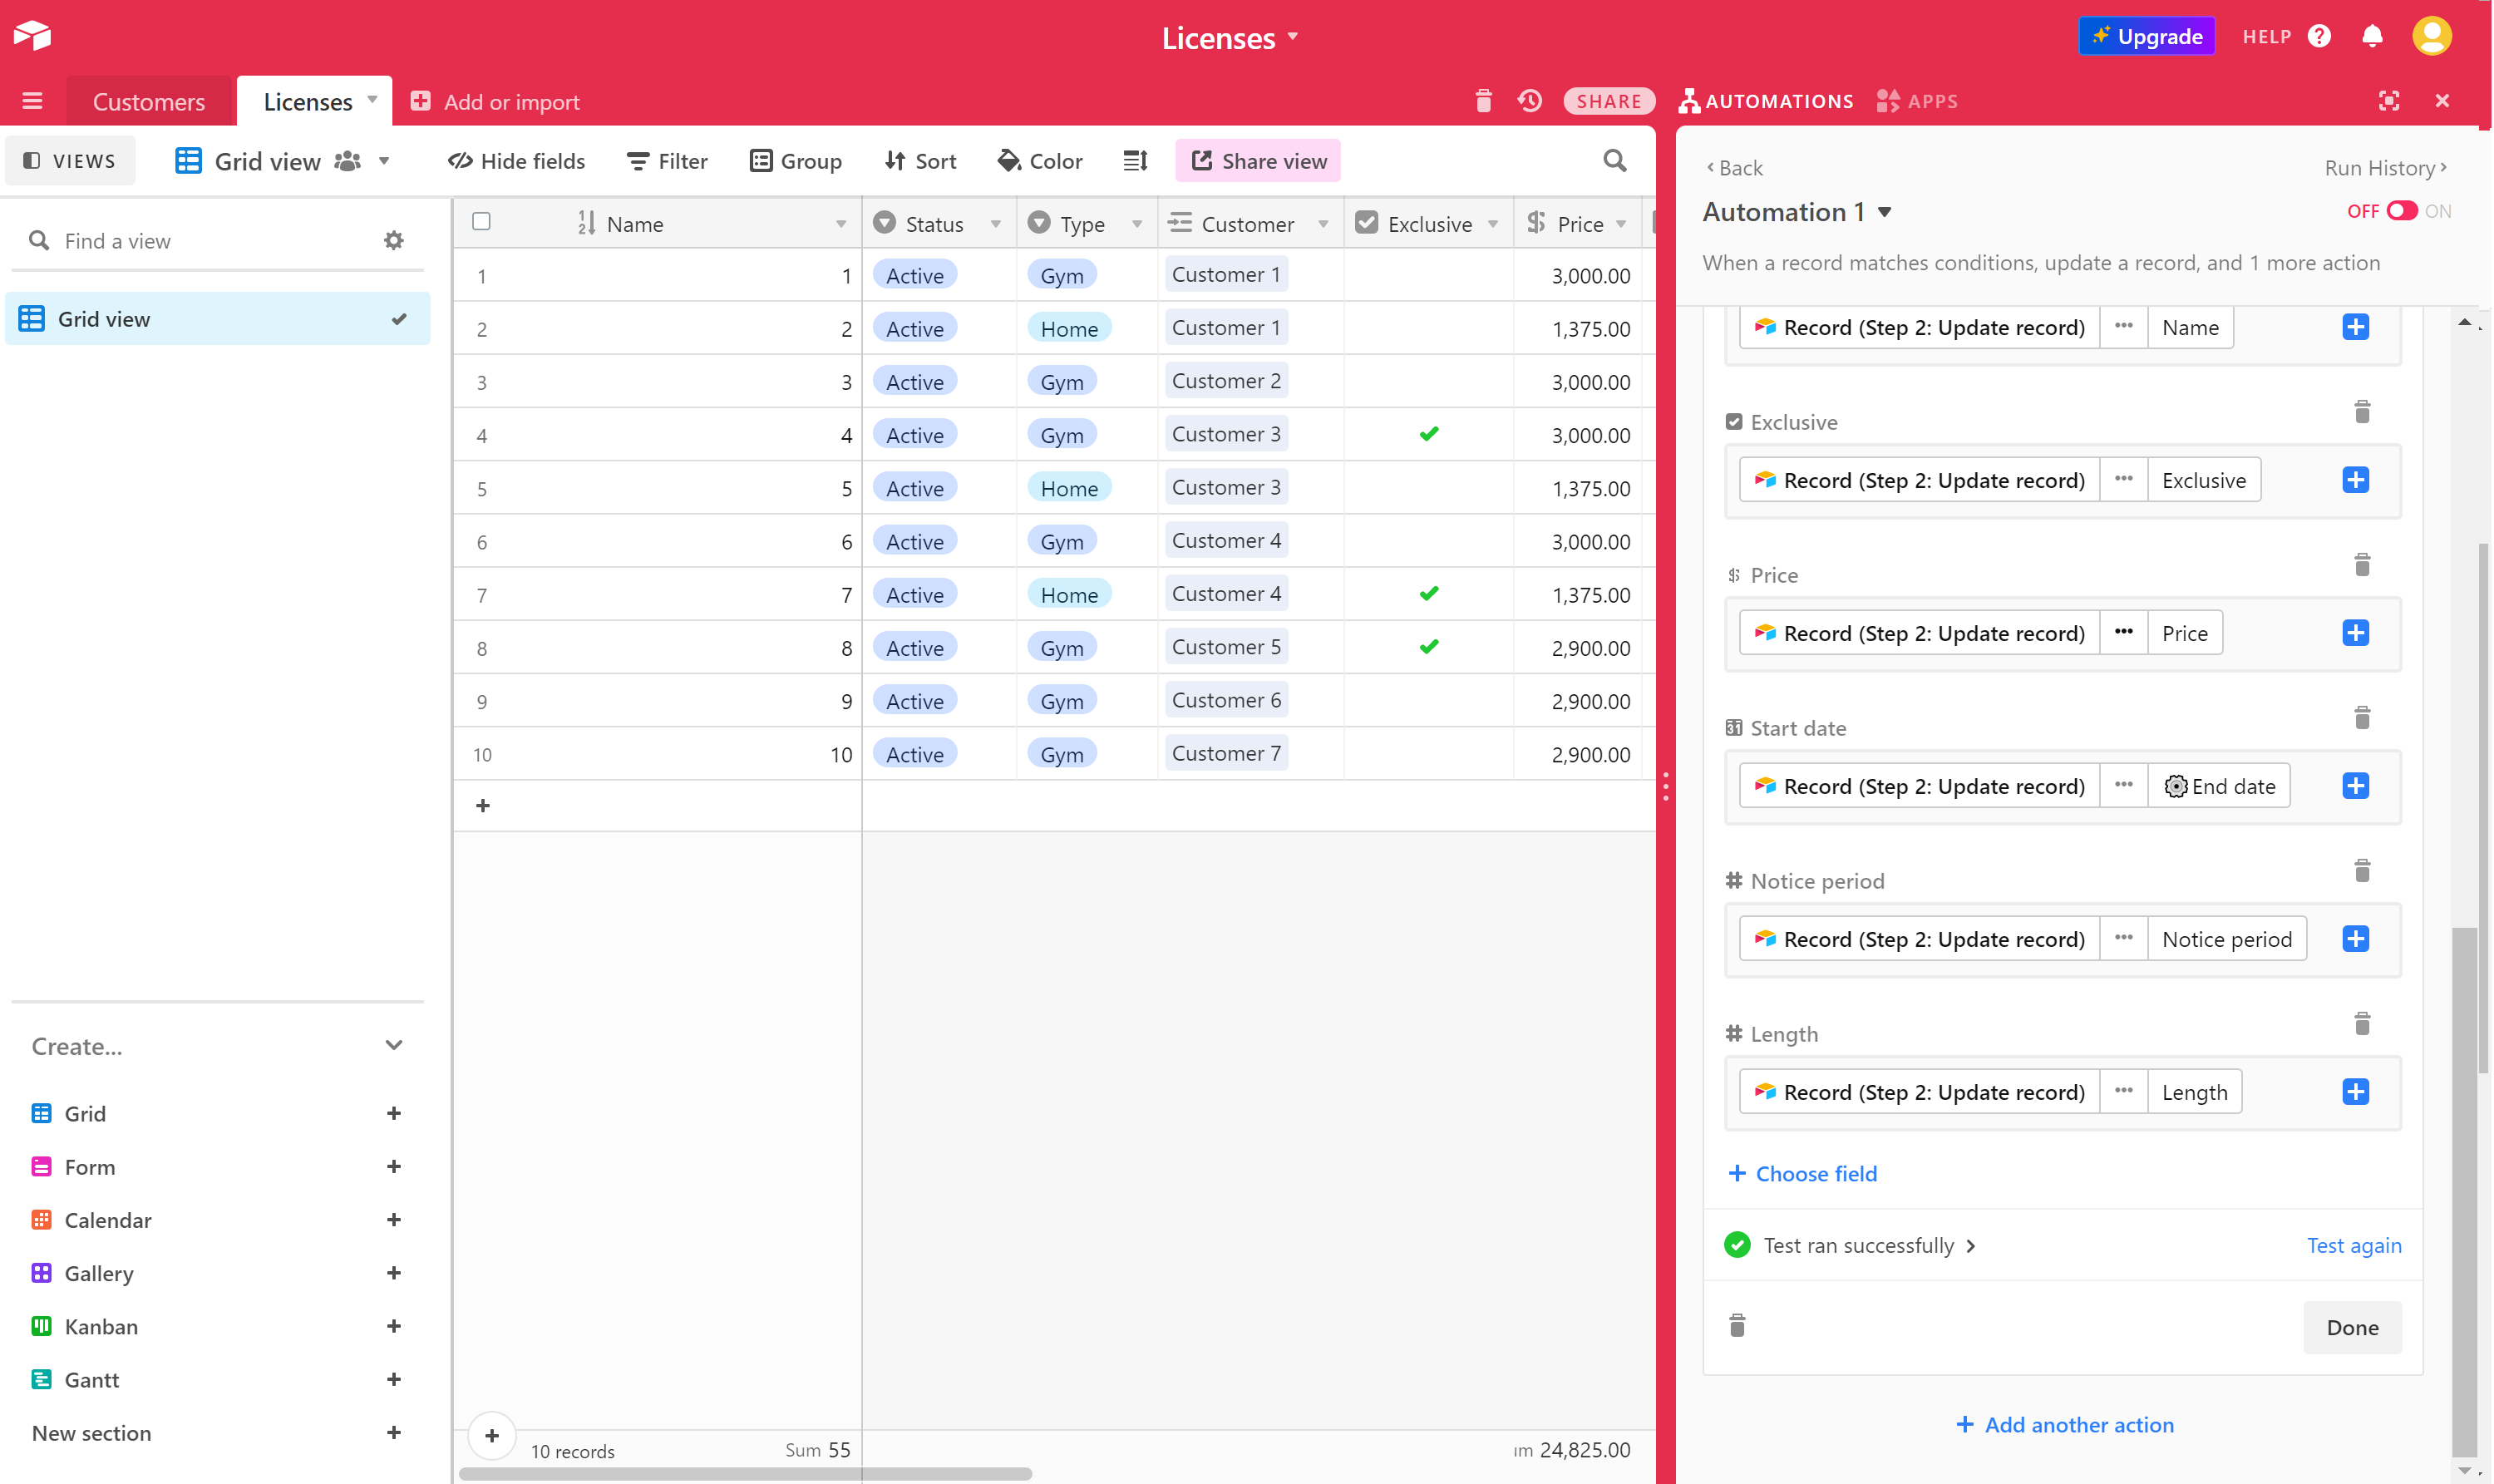The image size is (2494, 1484).
Task: Click blue plus button beside End date token
Action: 2355,786
